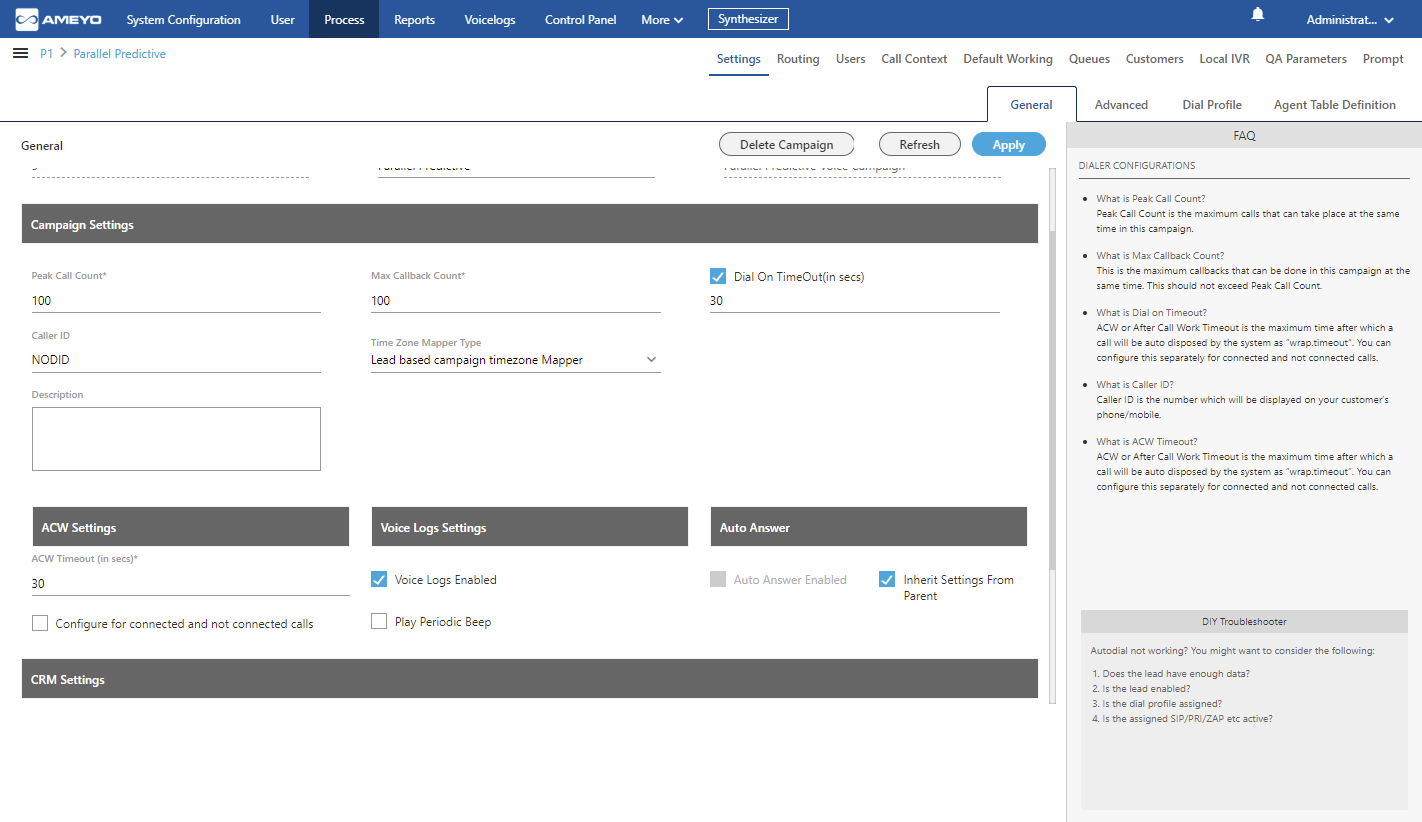Open the Call Context tab
Viewport: 1422px width, 822px height.
914,59
